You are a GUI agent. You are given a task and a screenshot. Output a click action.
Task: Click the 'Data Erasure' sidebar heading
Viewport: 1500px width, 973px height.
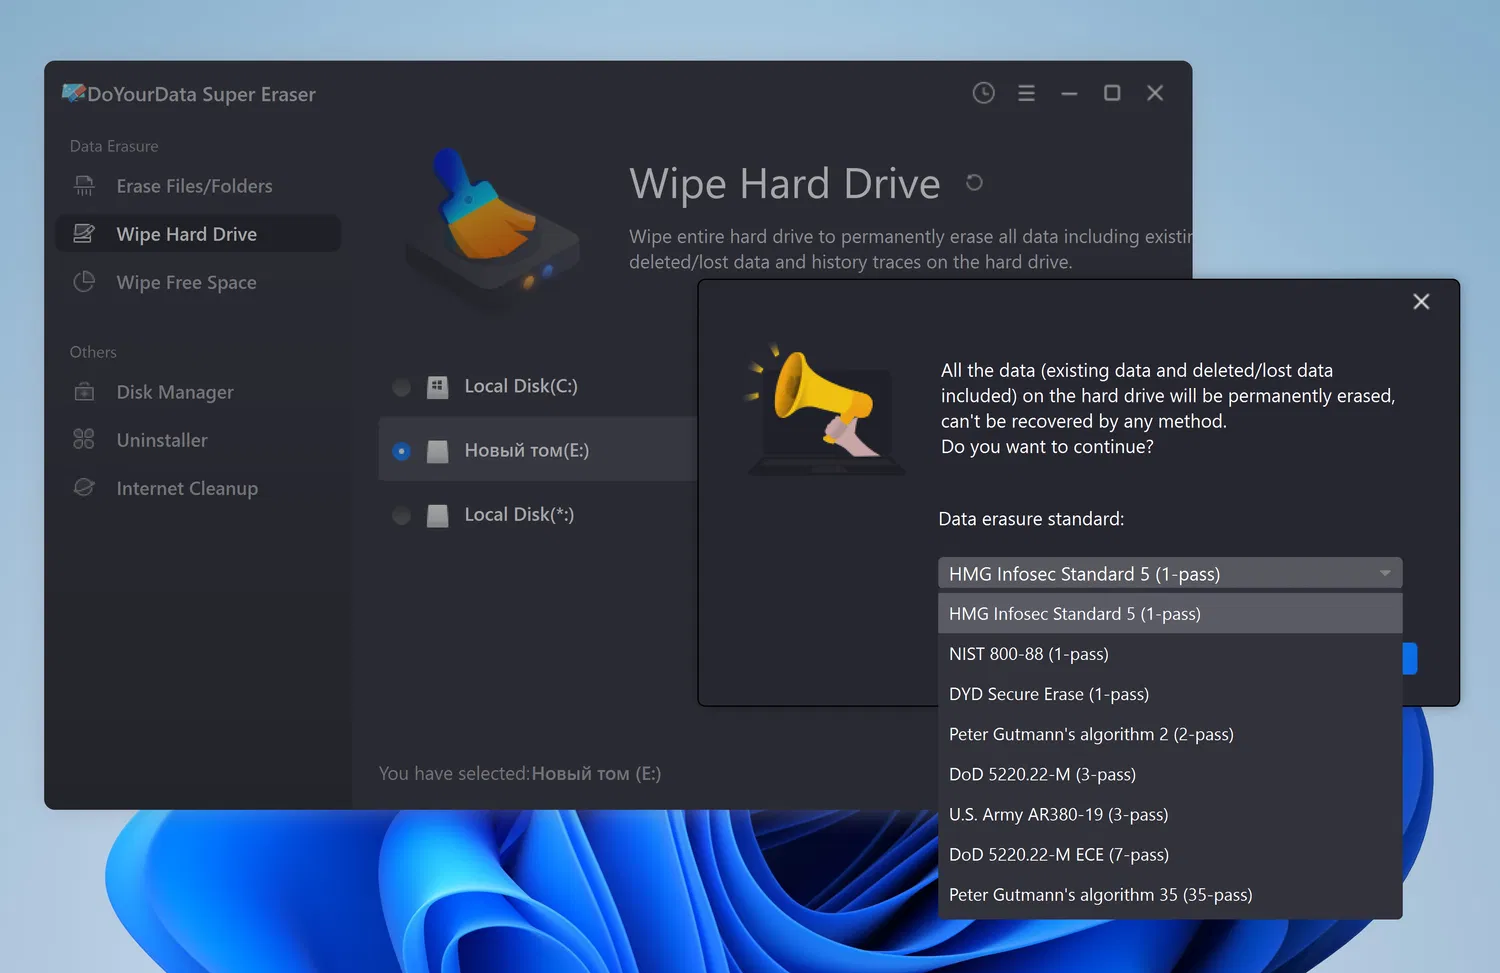[114, 146]
